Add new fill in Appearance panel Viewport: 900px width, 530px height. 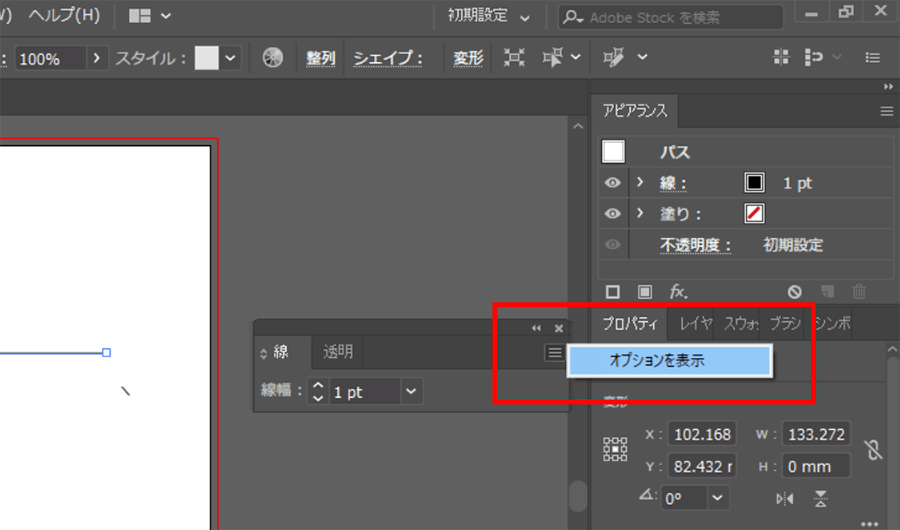[645, 292]
